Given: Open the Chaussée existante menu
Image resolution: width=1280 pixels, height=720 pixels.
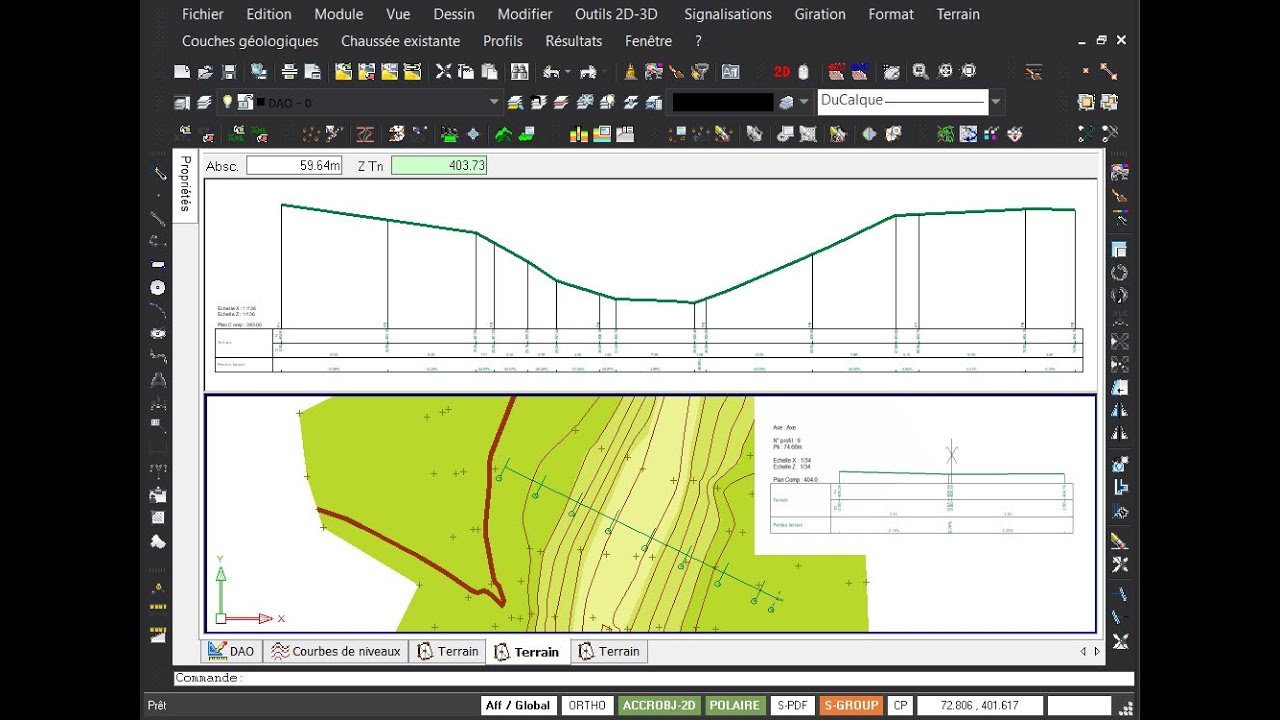Looking at the screenshot, I should [401, 41].
